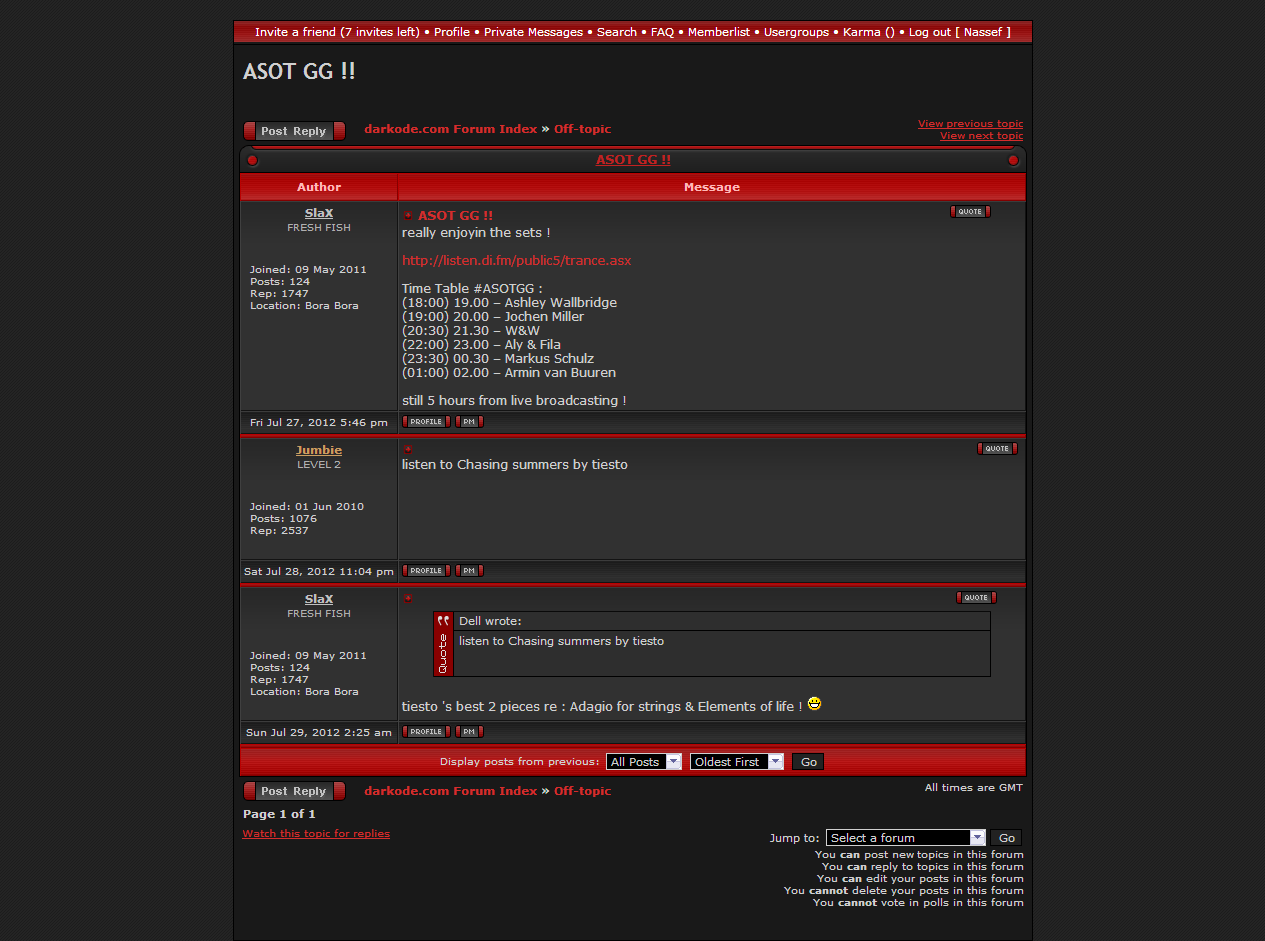Image resolution: width=1265 pixels, height=941 pixels.
Task: Click PM button under Jumbie's post
Action: pos(469,571)
